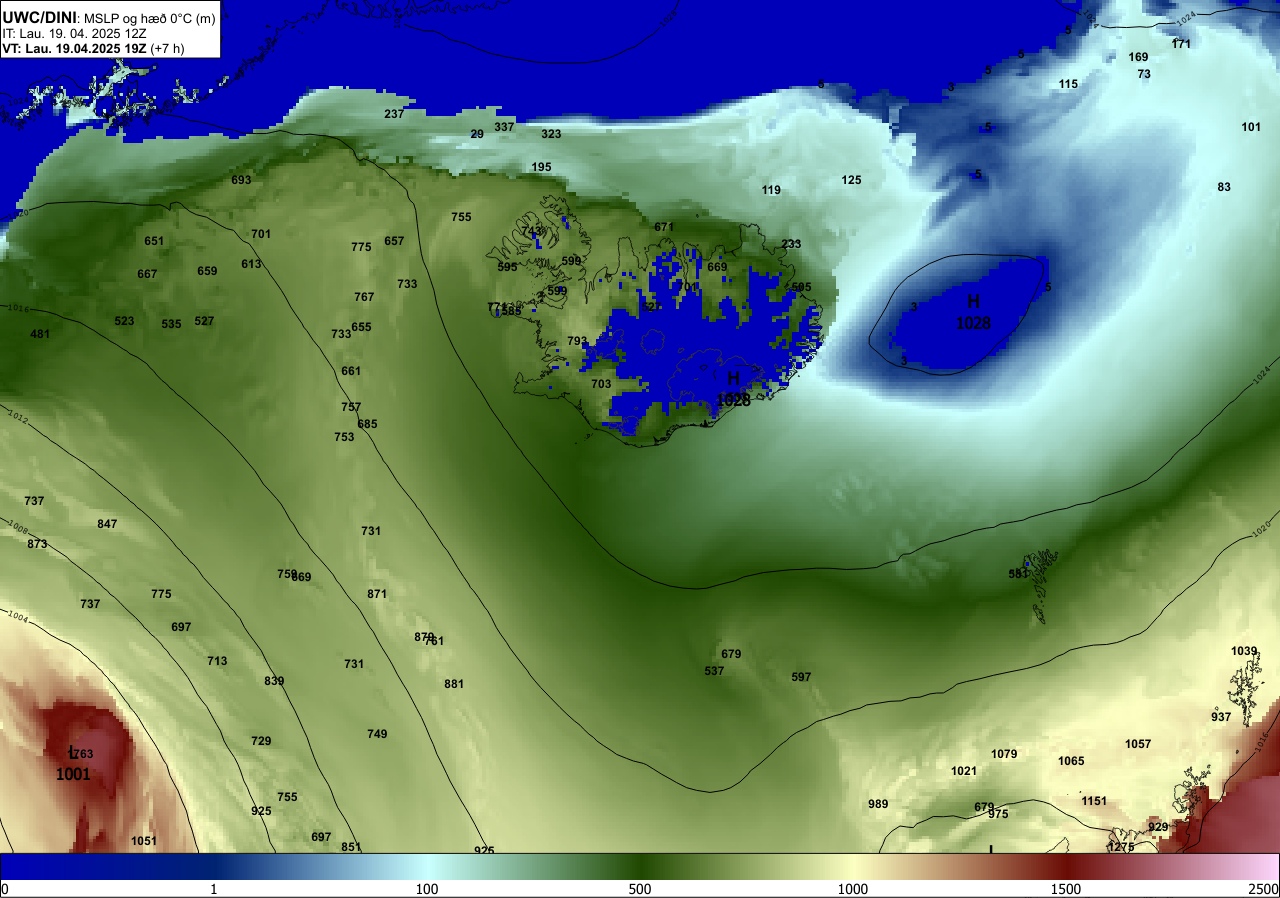
Task: Click the 125 height value
Action: click(x=851, y=180)
